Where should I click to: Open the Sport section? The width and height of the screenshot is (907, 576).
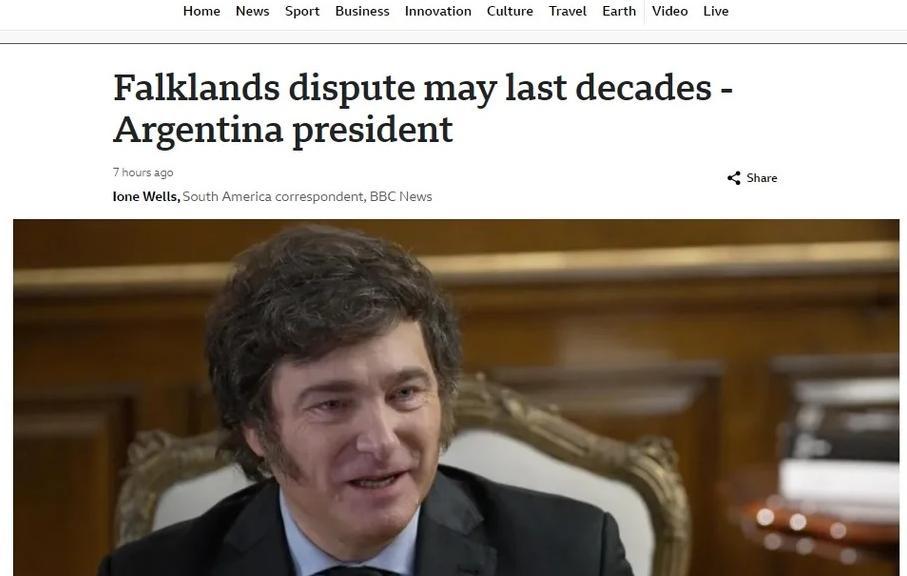coord(302,11)
